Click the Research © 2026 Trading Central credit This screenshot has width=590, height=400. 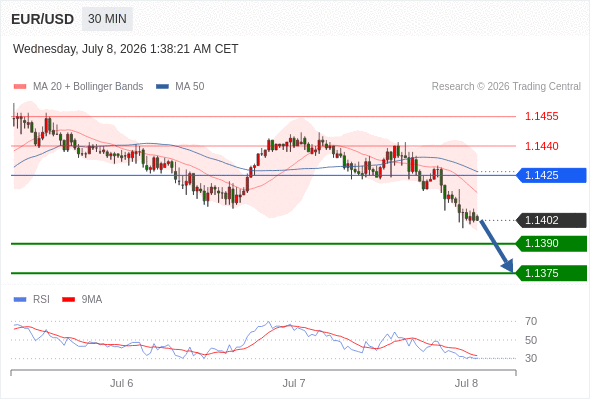point(506,87)
